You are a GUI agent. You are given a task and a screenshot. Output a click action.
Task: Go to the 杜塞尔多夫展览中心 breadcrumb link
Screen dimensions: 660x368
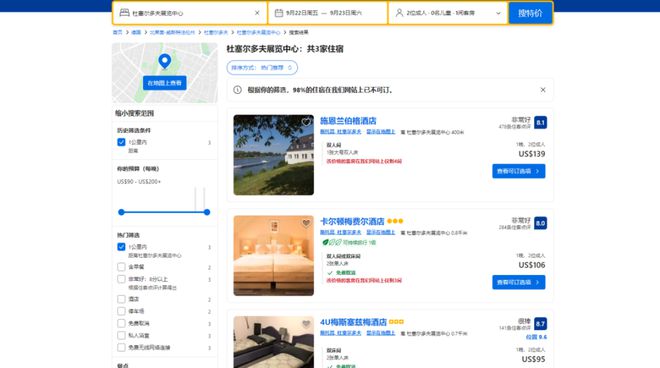click(258, 32)
